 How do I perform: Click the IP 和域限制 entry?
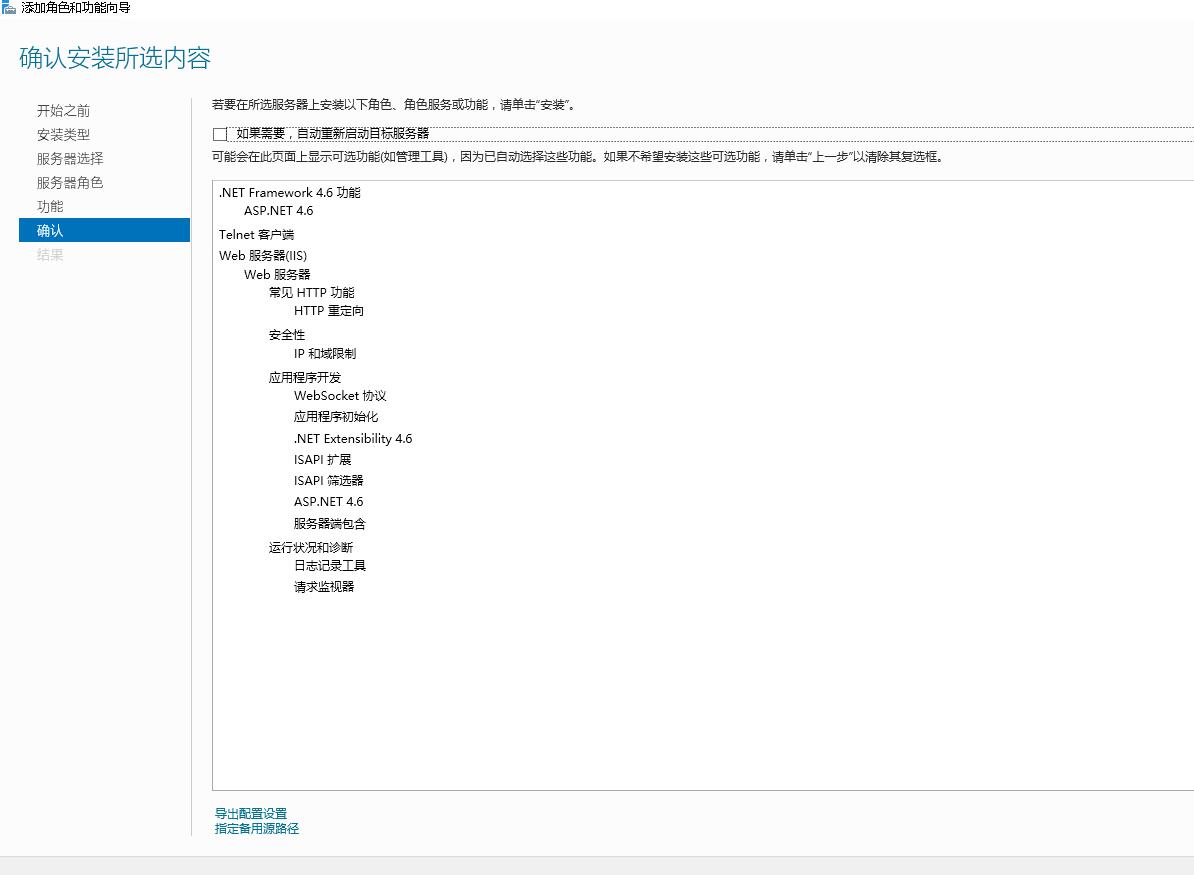pyautogui.click(x=325, y=353)
